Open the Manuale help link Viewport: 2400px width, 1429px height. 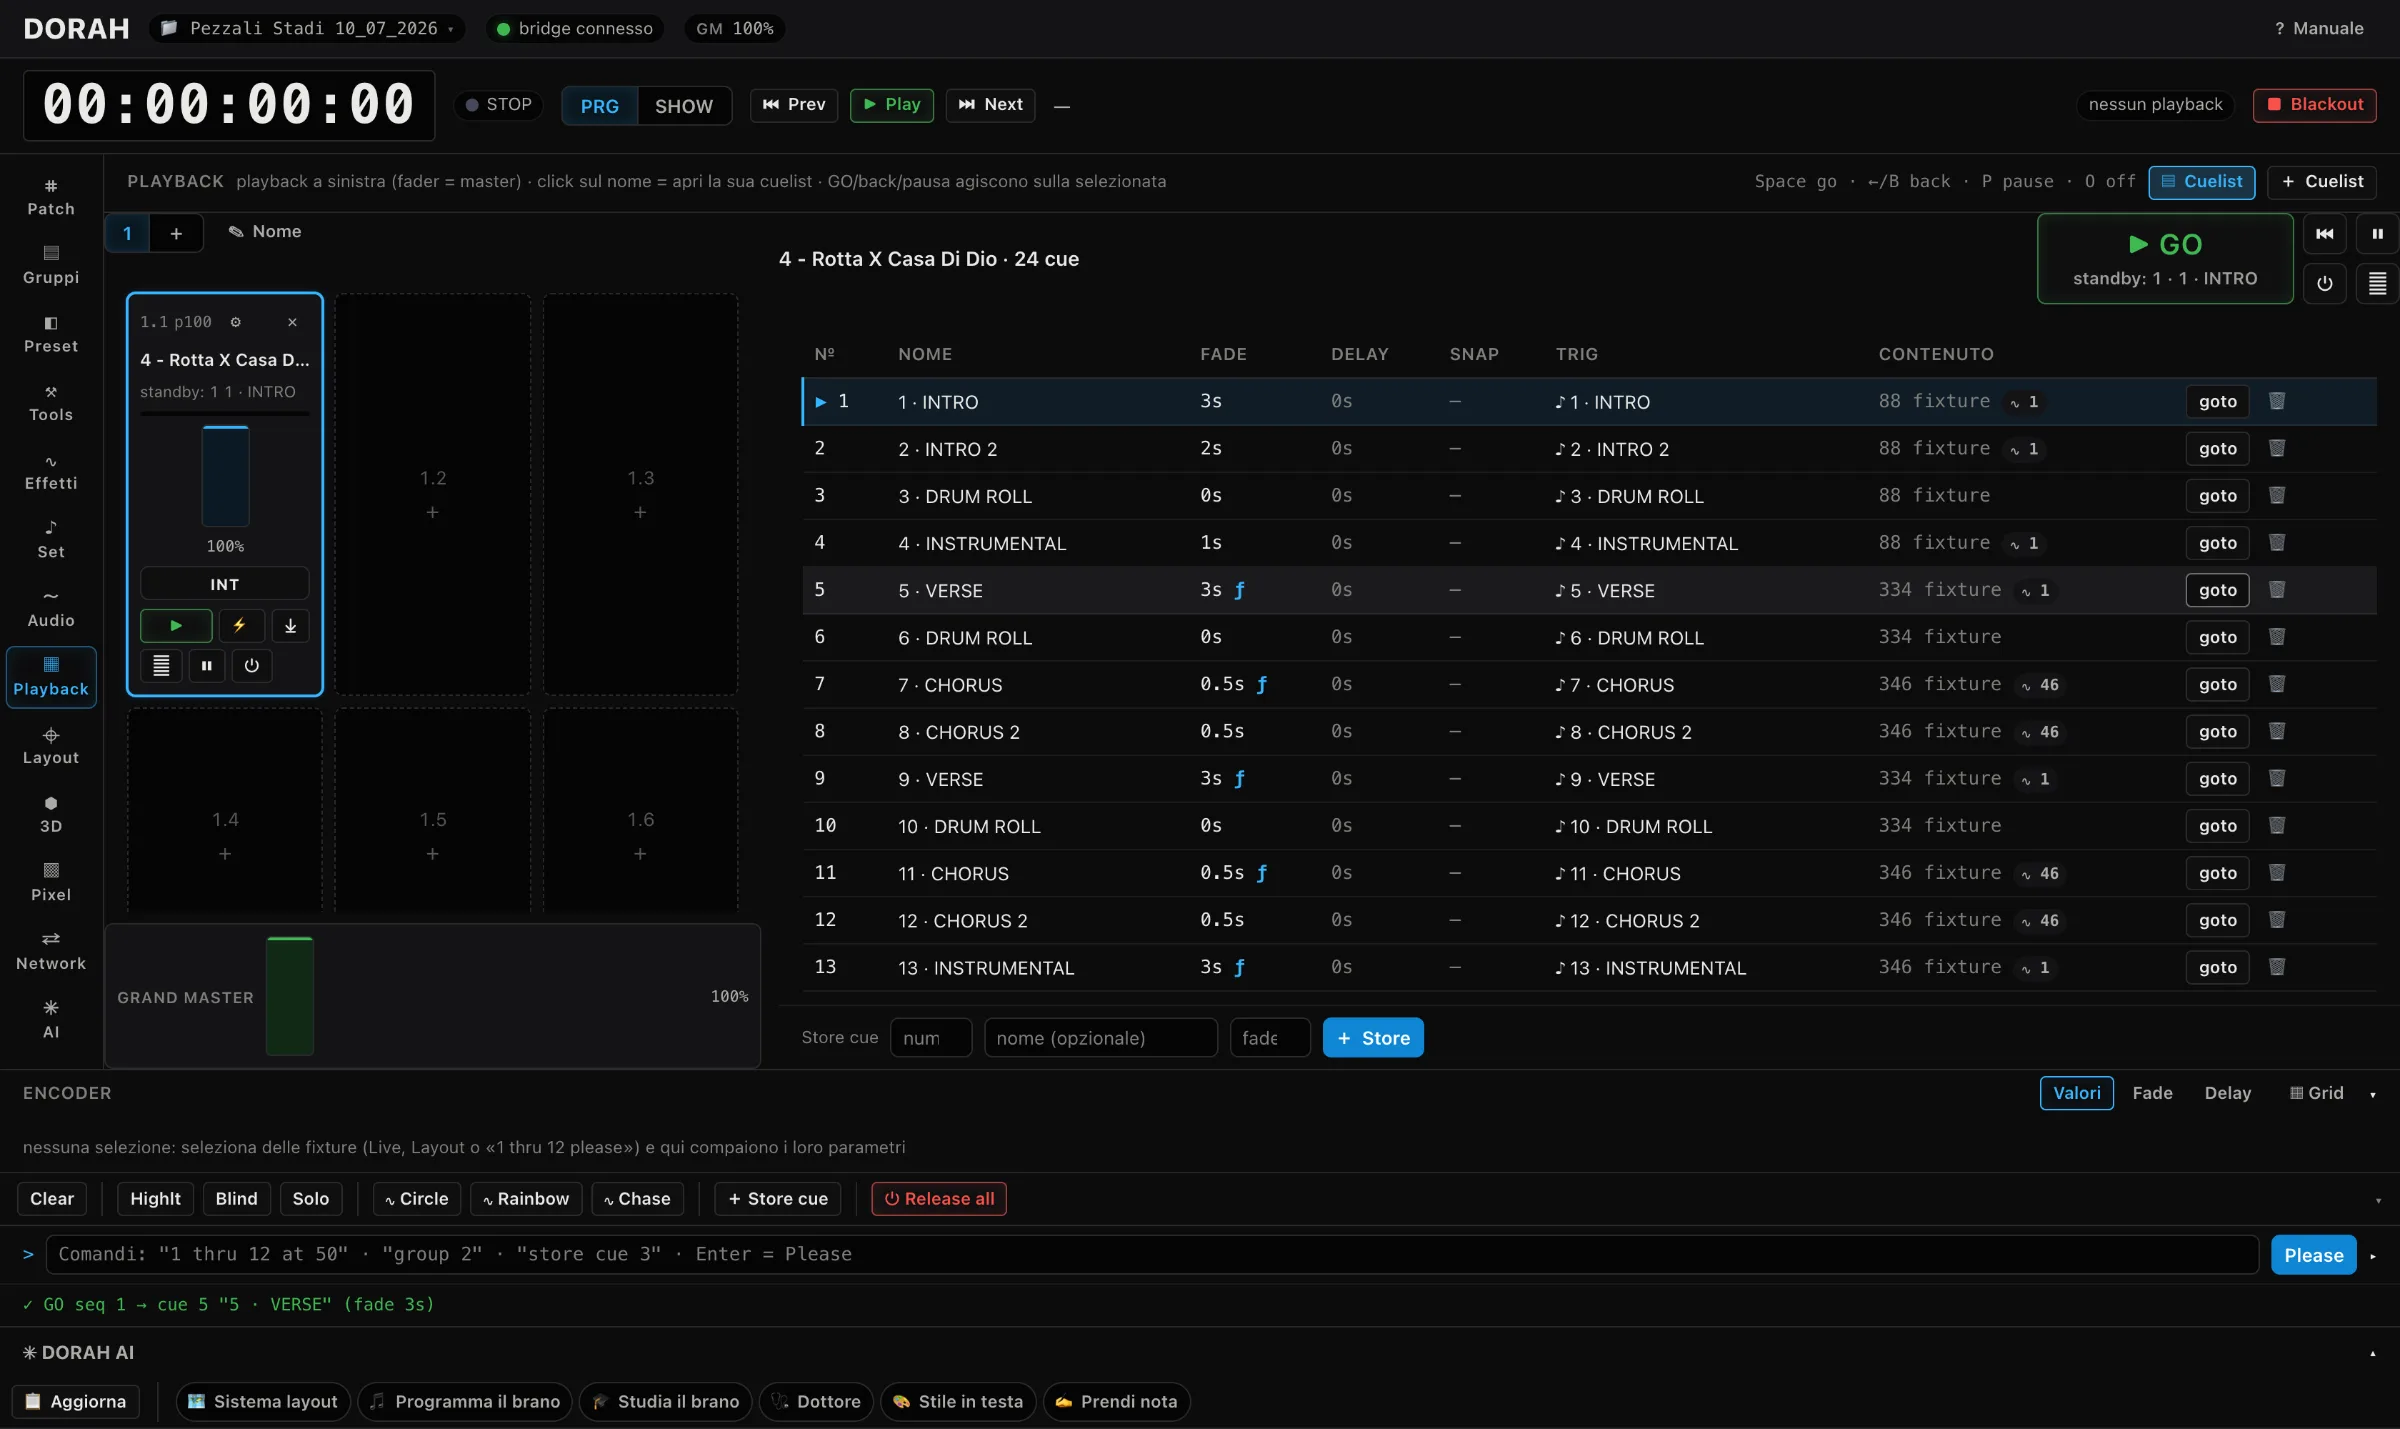(x=2318, y=28)
